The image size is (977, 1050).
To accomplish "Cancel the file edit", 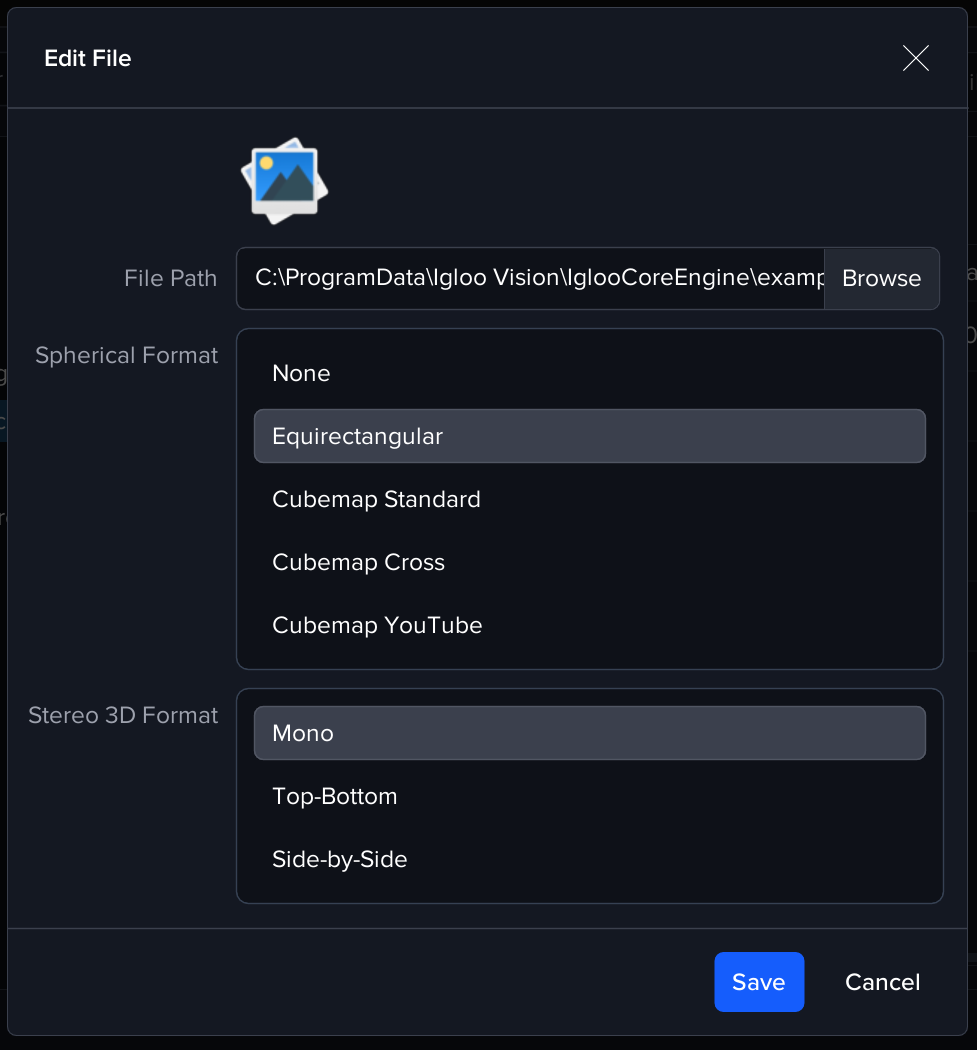I will (x=882, y=982).
